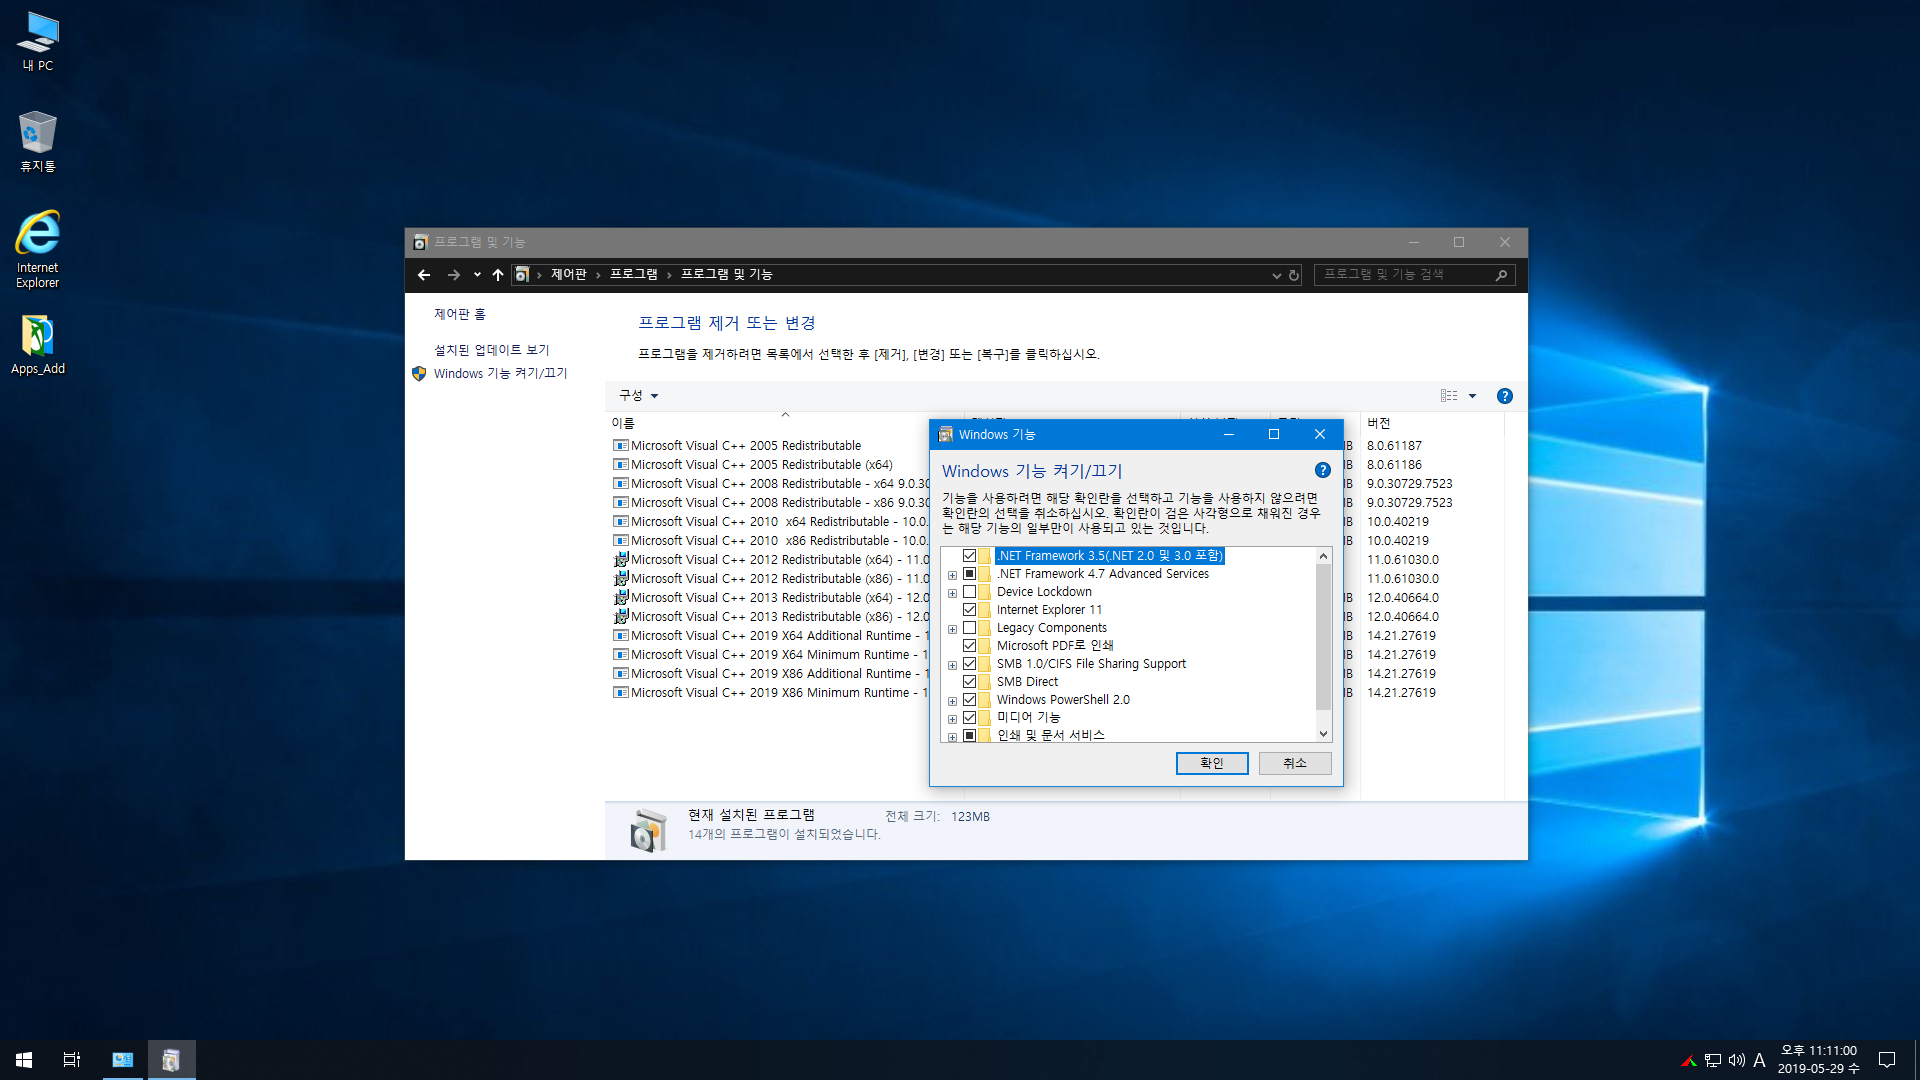Go up one level in address bar
Image resolution: width=1920 pixels, height=1080 pixels.
498,274
